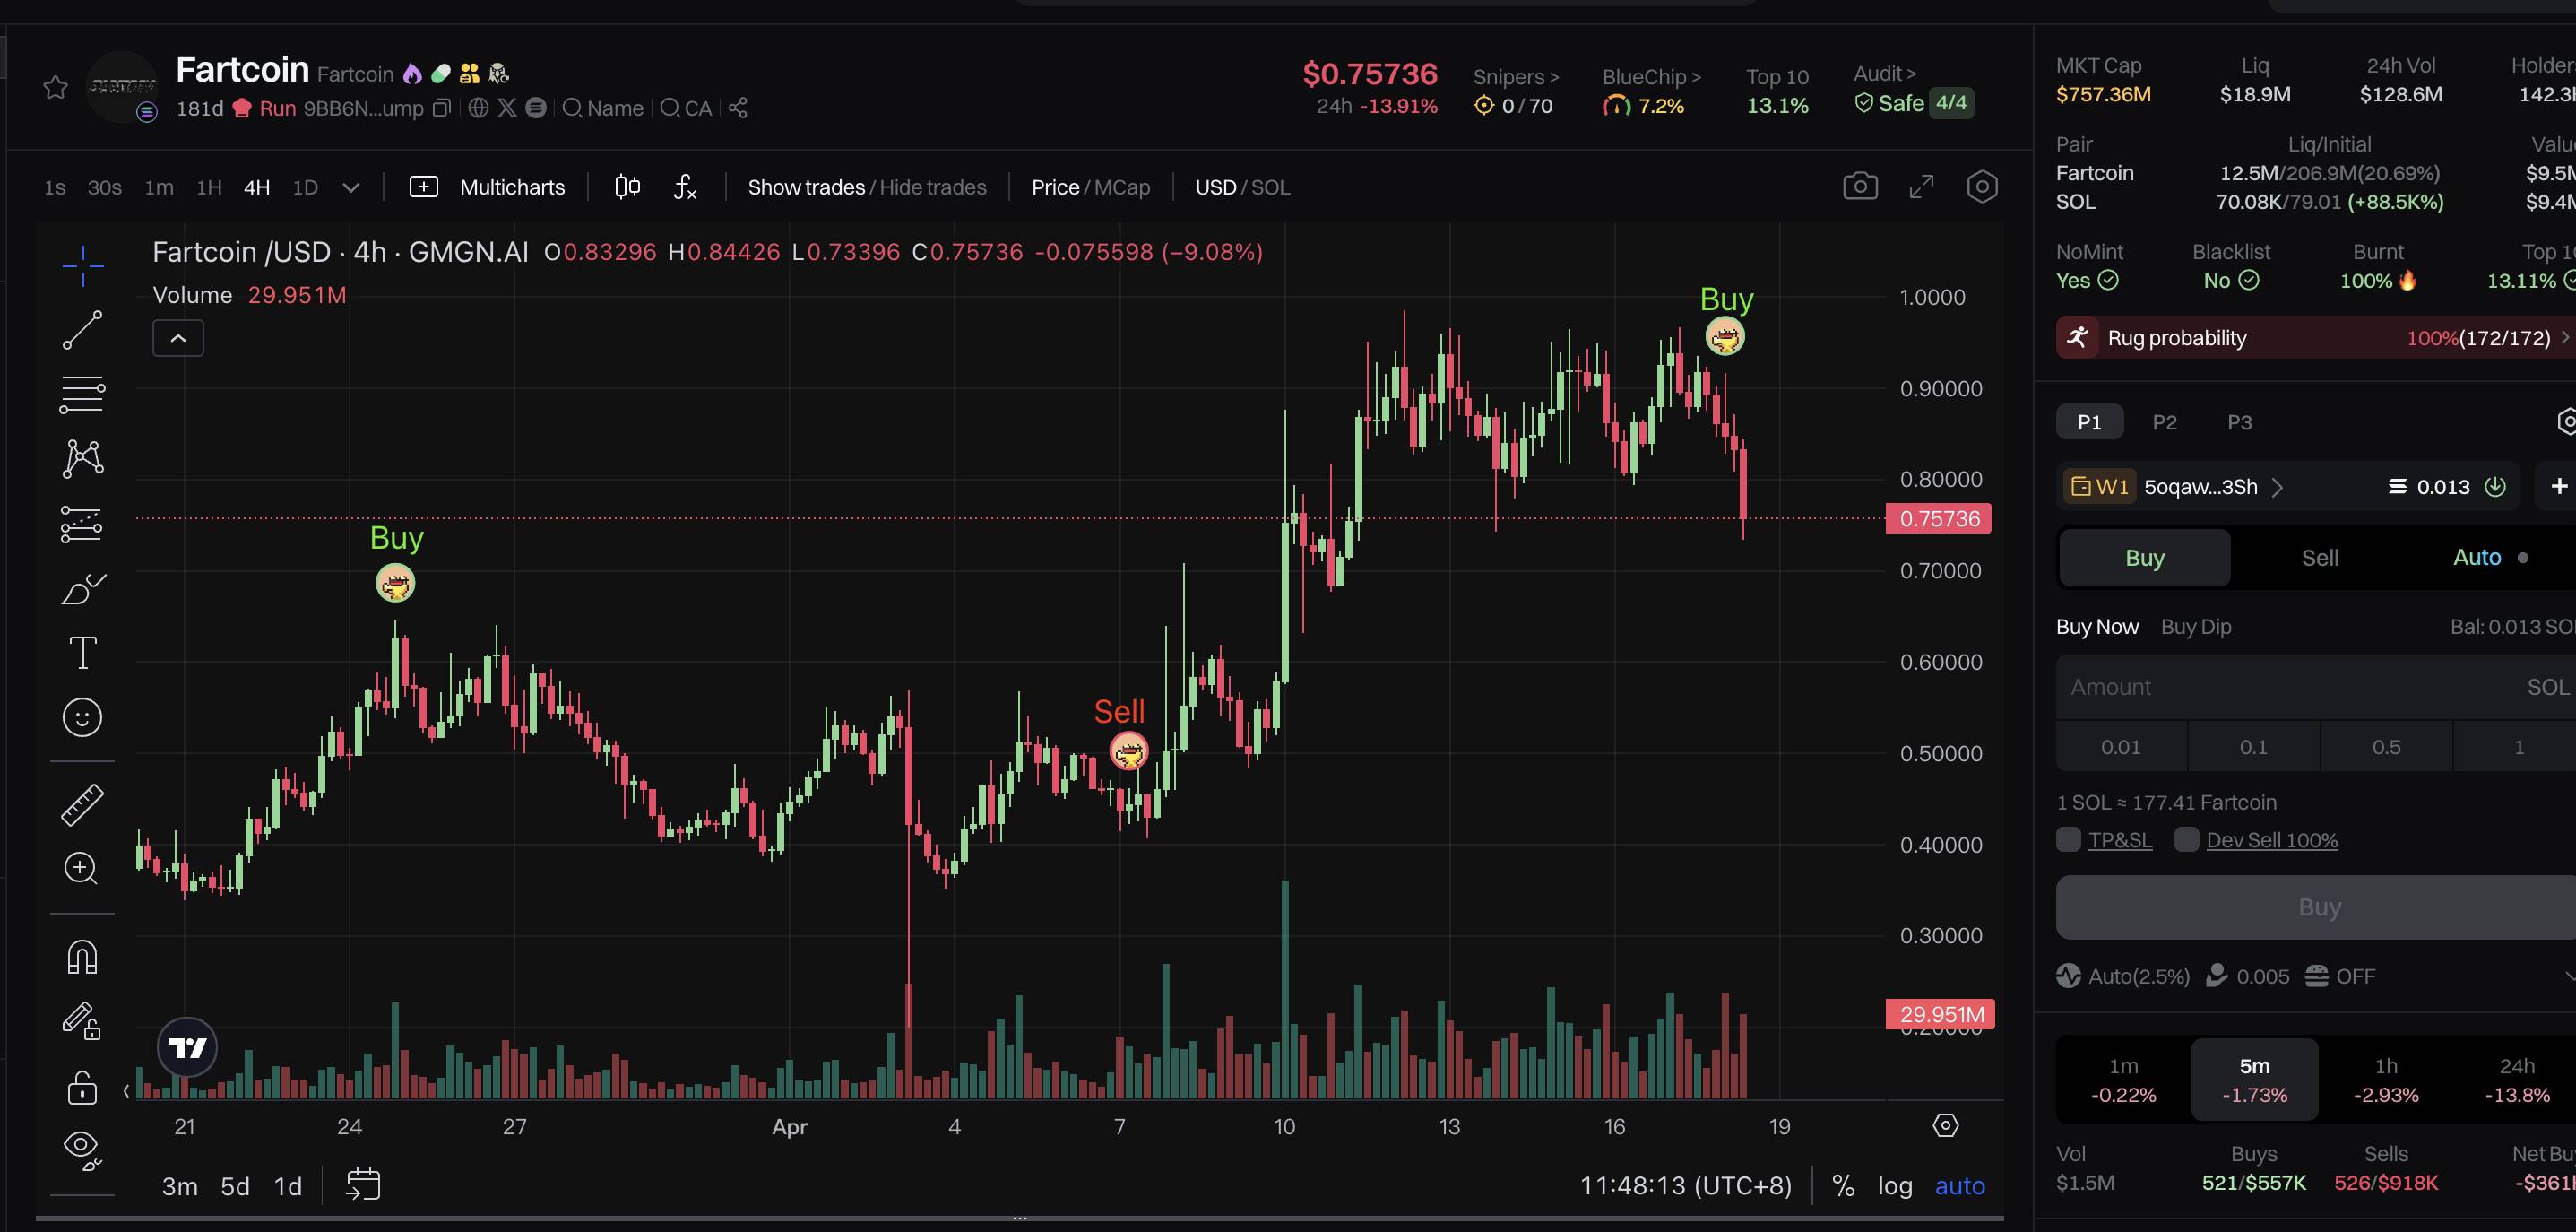This screenshot has width=2576, height=1232.
Task: Expand the timeframe interval dropdown
Action: [x=351, y=187]
